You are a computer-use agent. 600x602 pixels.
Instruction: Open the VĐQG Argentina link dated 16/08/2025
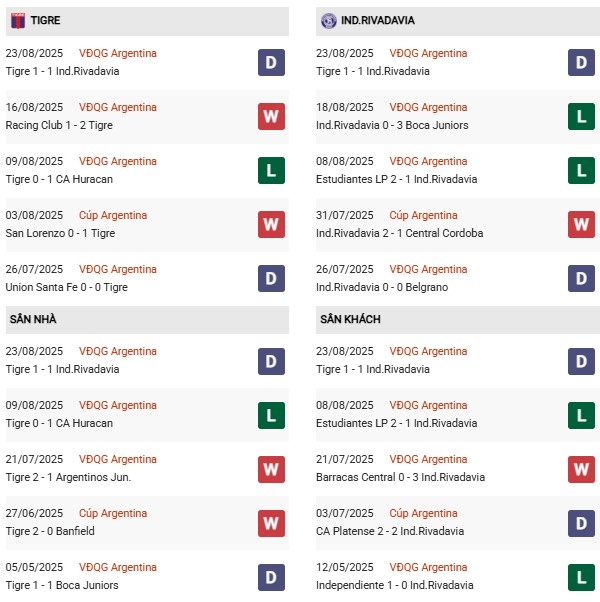(118, 107)
